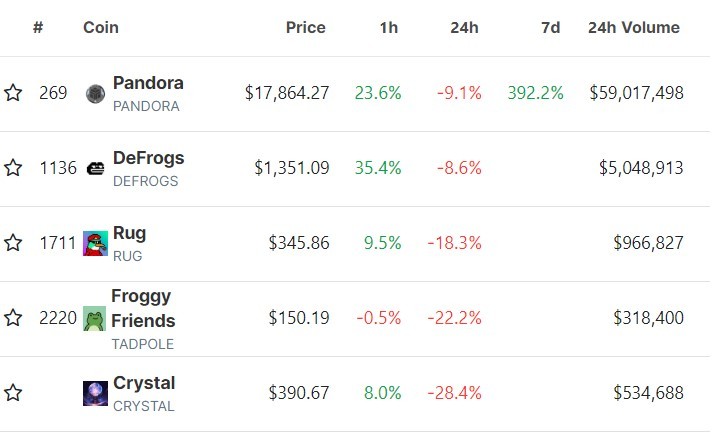Viewport: 714px width, 432px height.
Task: Open the Crystal coin name link
Action: coord(144,383)
